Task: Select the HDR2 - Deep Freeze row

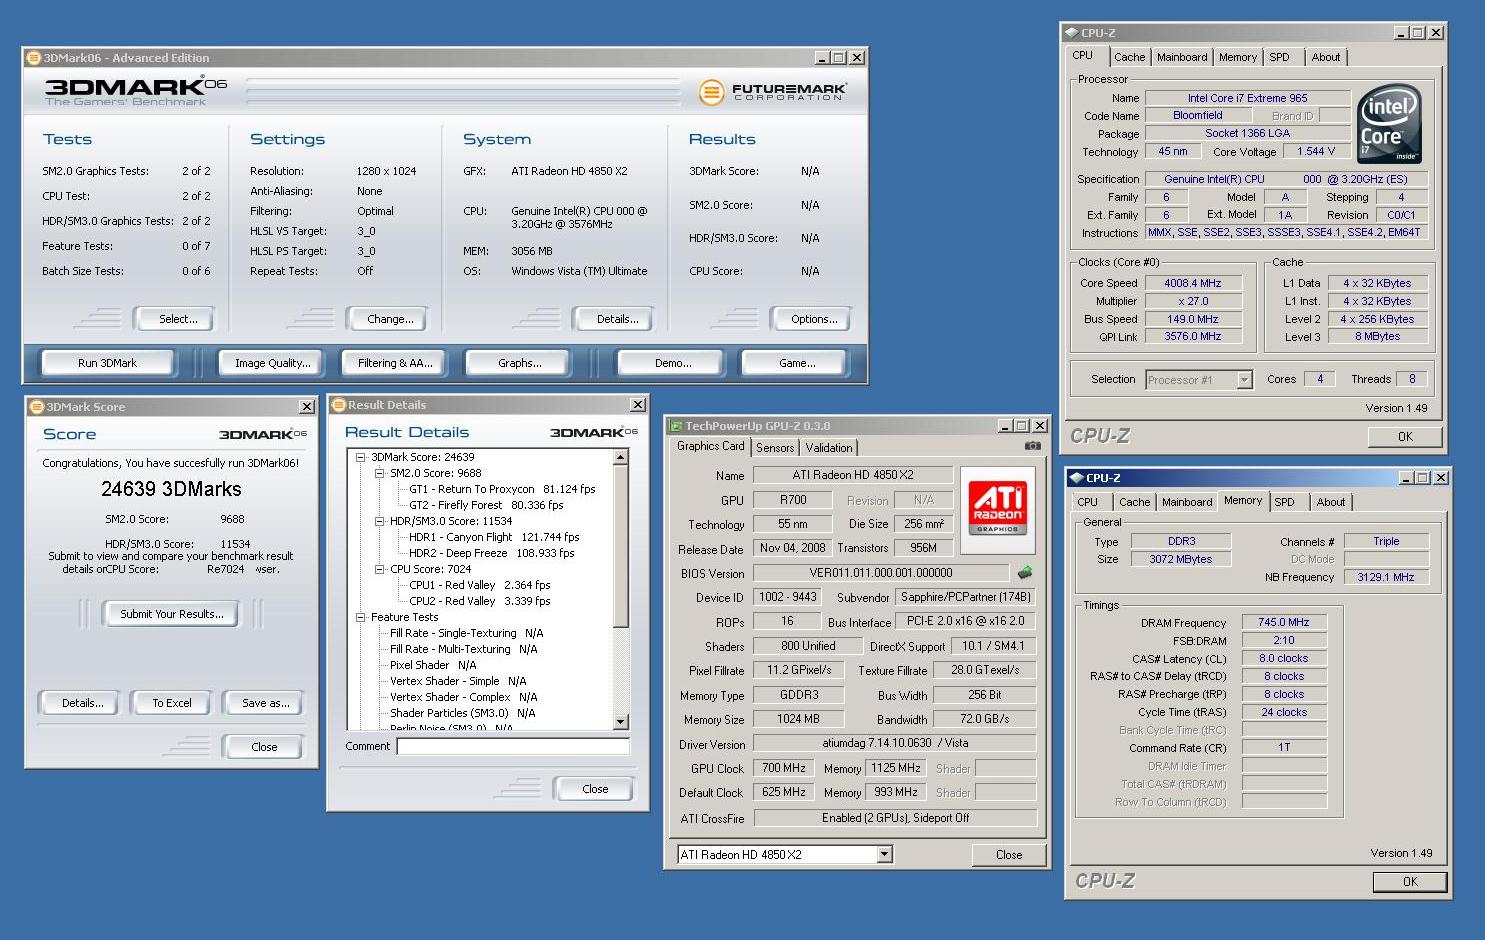Action: (492, 553)
